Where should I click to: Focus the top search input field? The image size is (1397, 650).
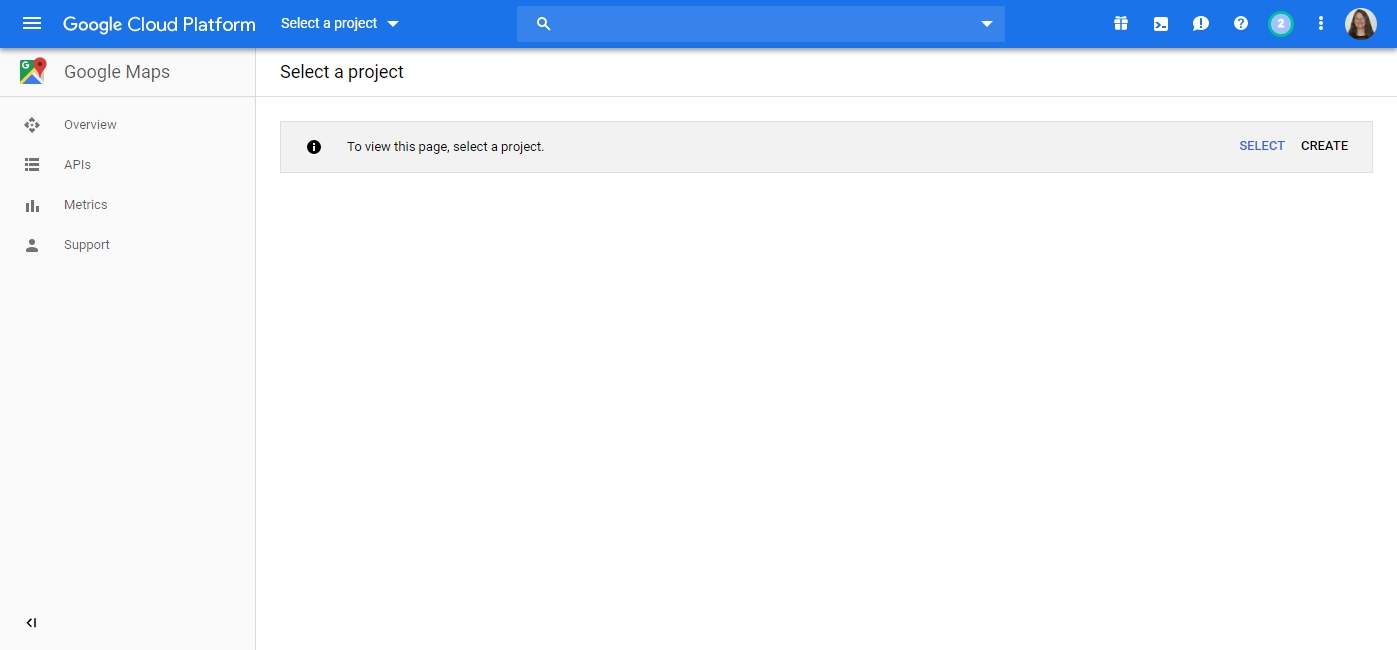point(760,24)
